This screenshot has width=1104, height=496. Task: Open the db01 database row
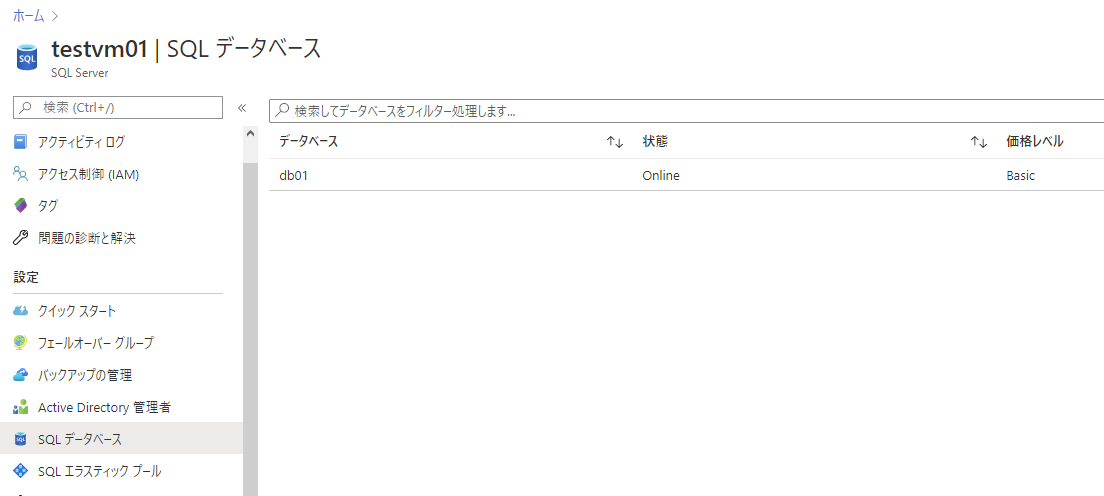pyautogui.click(x=686, y=175)
